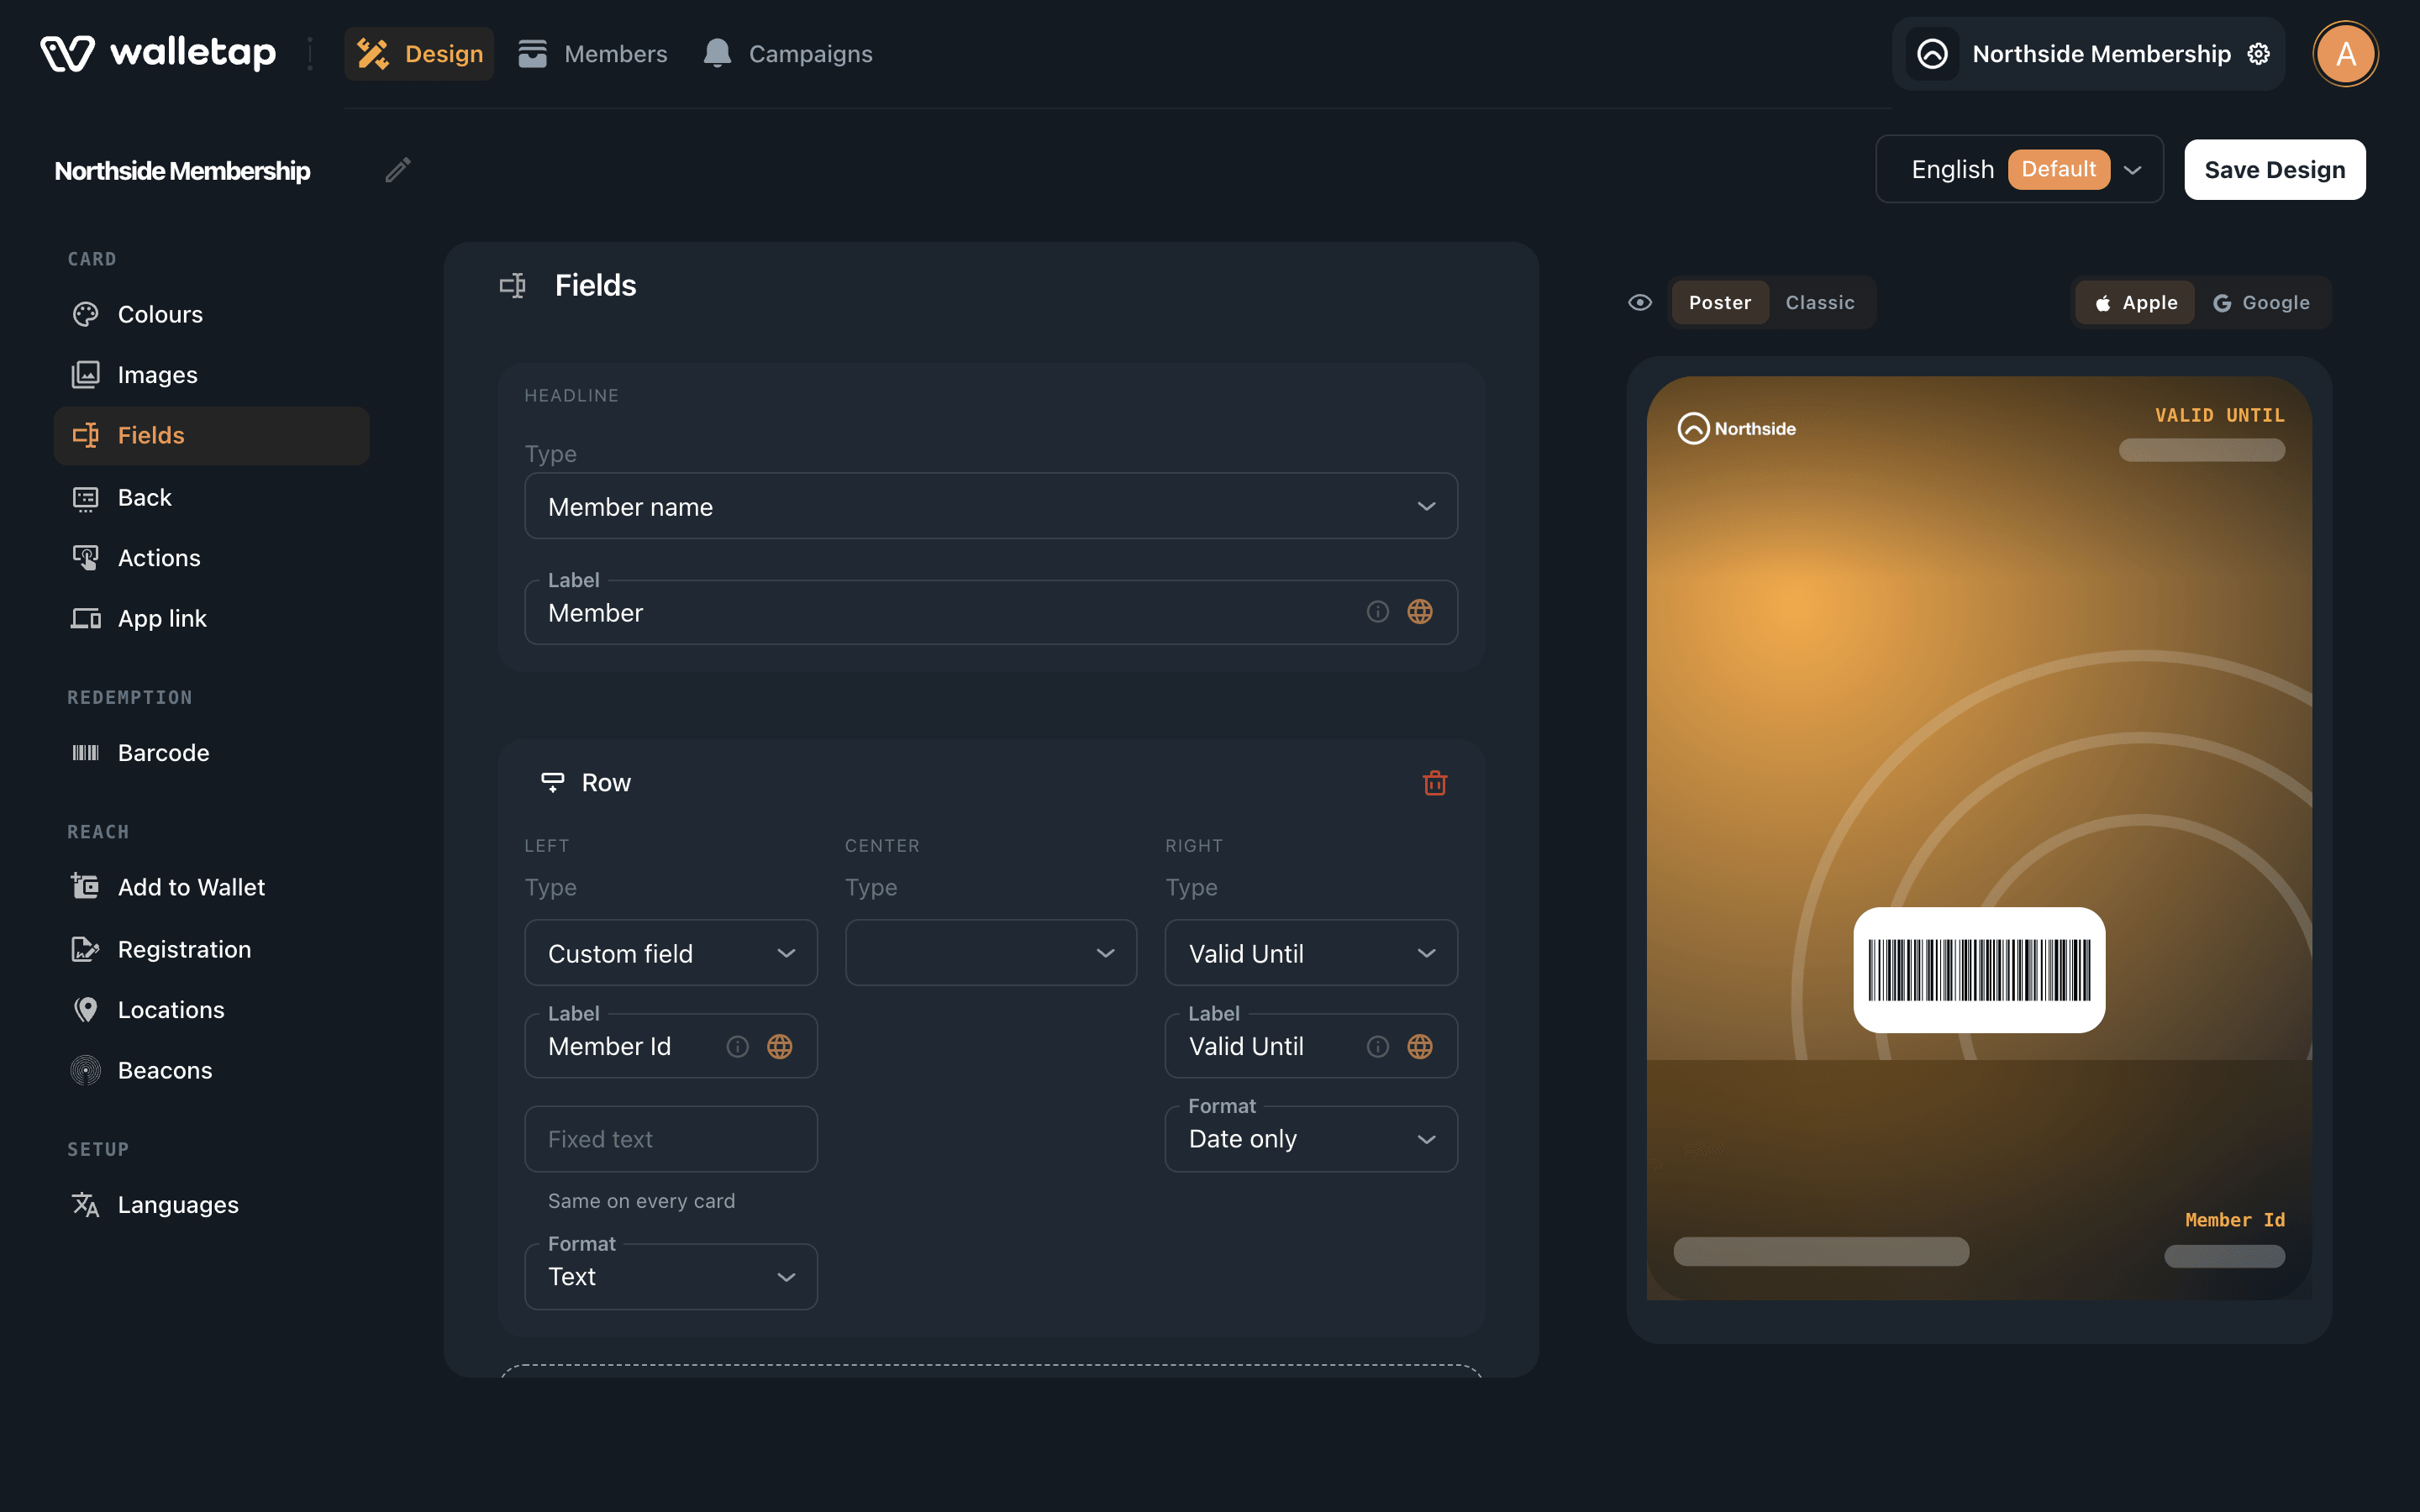Open the English Default language selector
The image size is (2420, 1512).
[x=2019, y=169]
